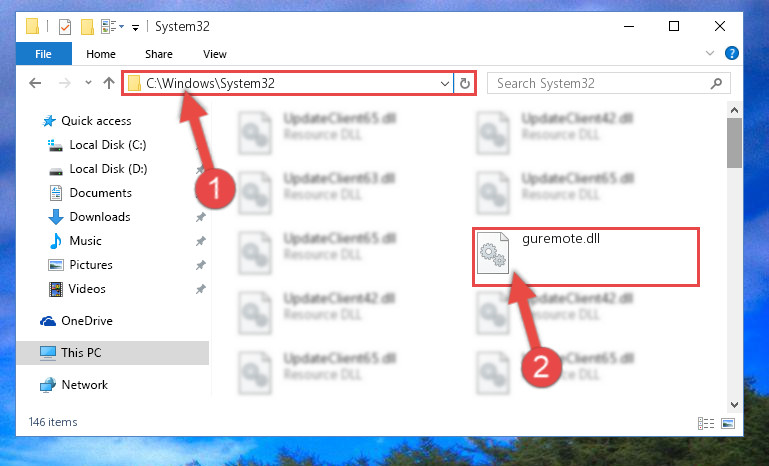The width and height of the screenshot is (769, 466).
Task: Open OneDrive from the navigation pane
Action: coord(87,321)
